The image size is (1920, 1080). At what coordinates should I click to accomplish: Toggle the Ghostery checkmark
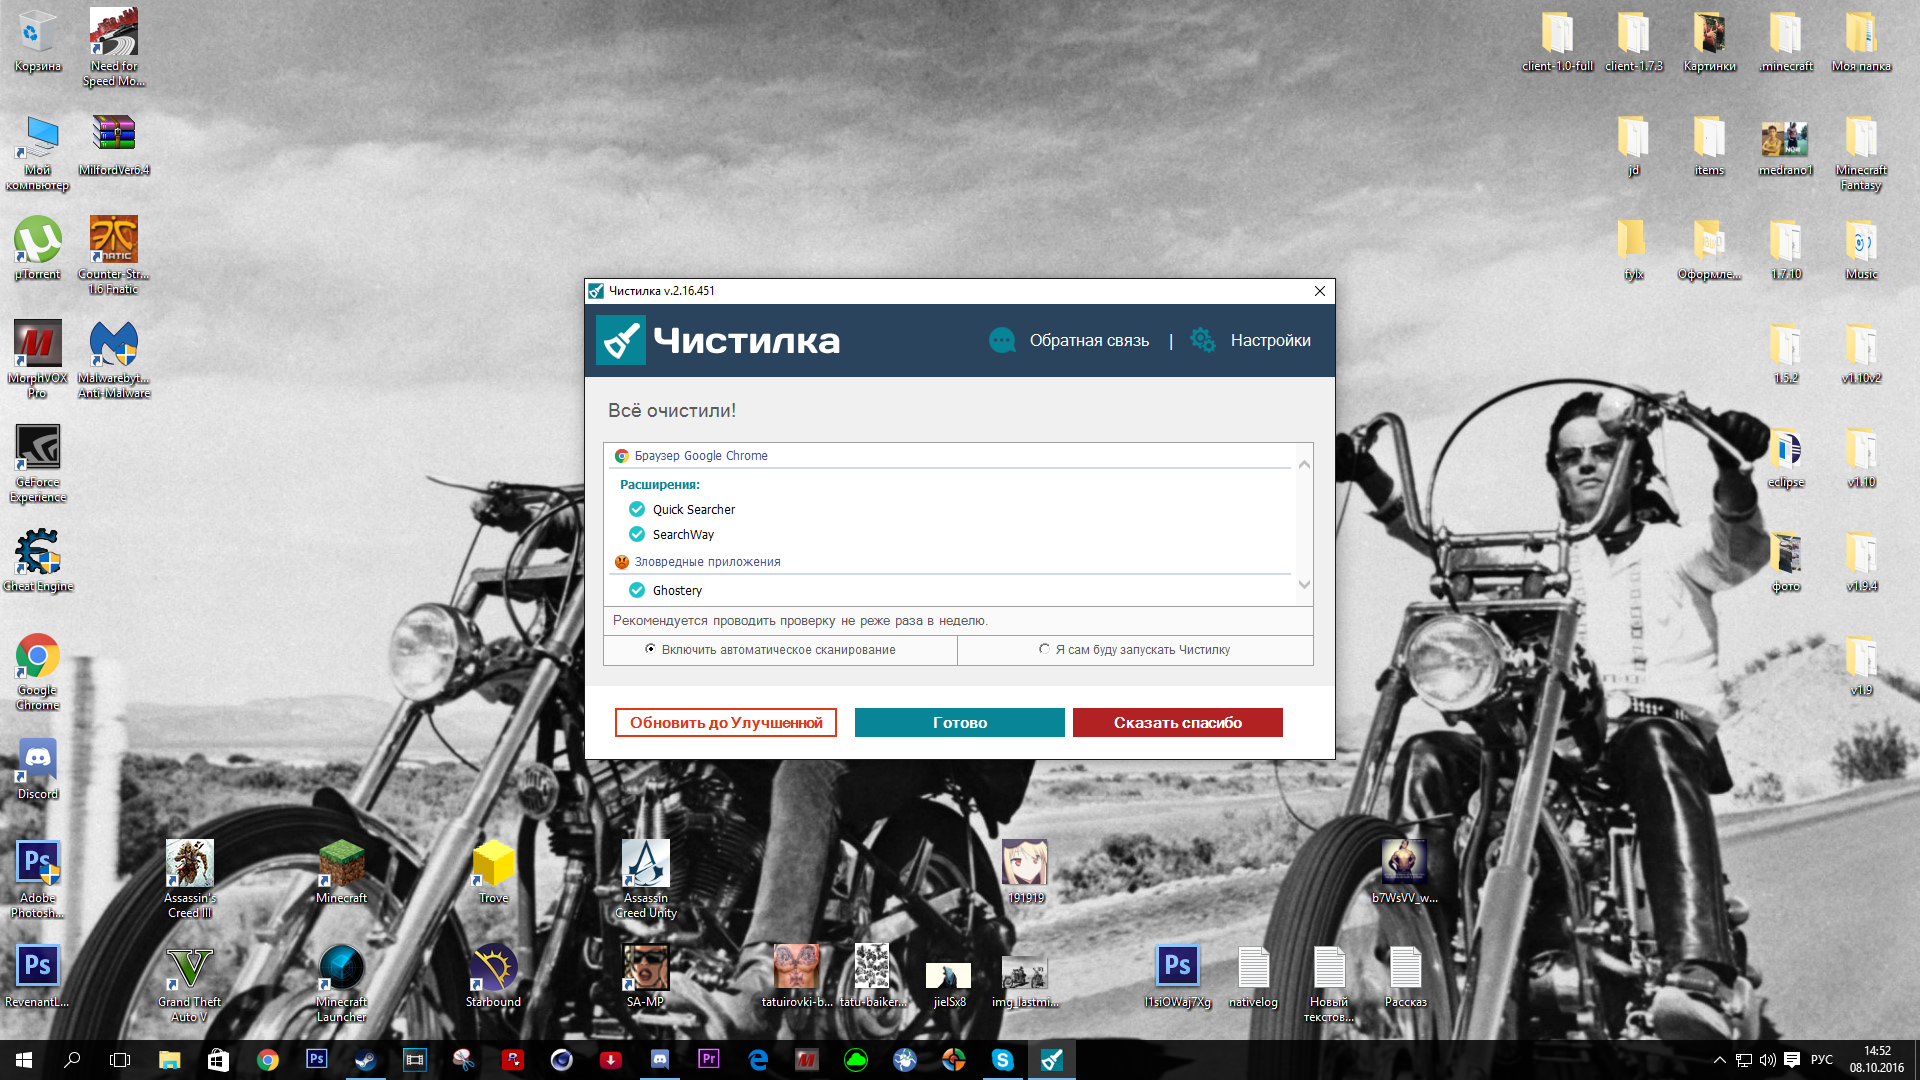click(637, 590)
